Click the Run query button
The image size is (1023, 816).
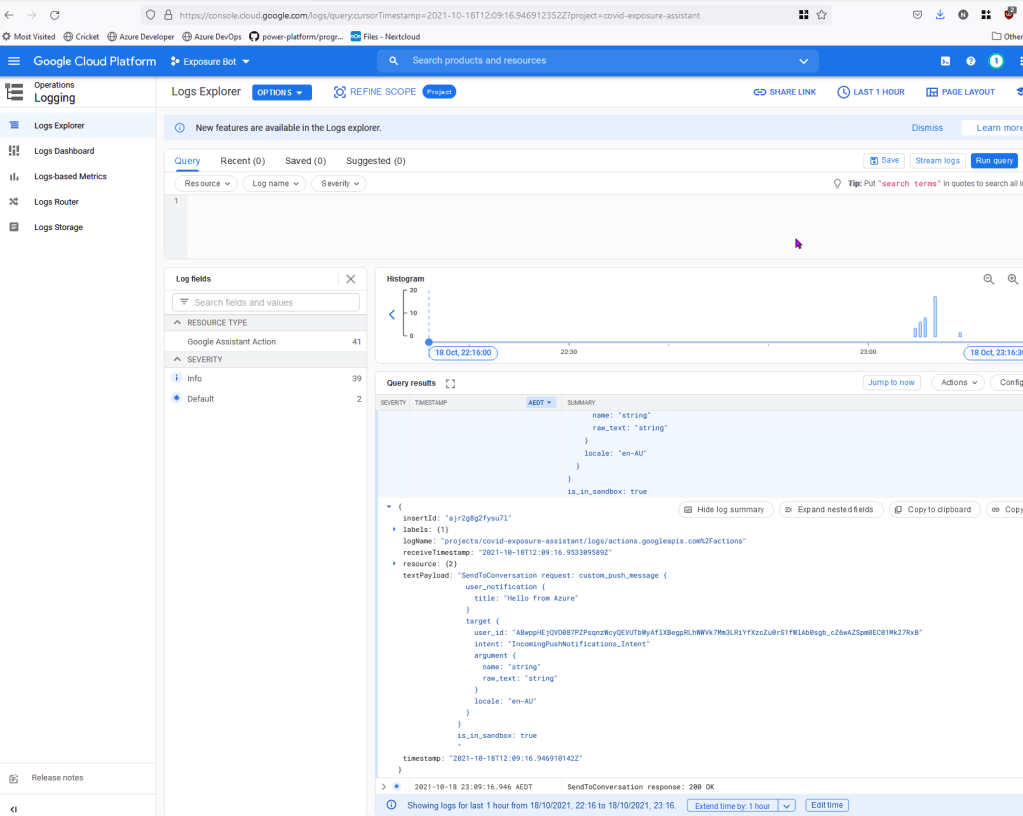[x=993, y=161]
